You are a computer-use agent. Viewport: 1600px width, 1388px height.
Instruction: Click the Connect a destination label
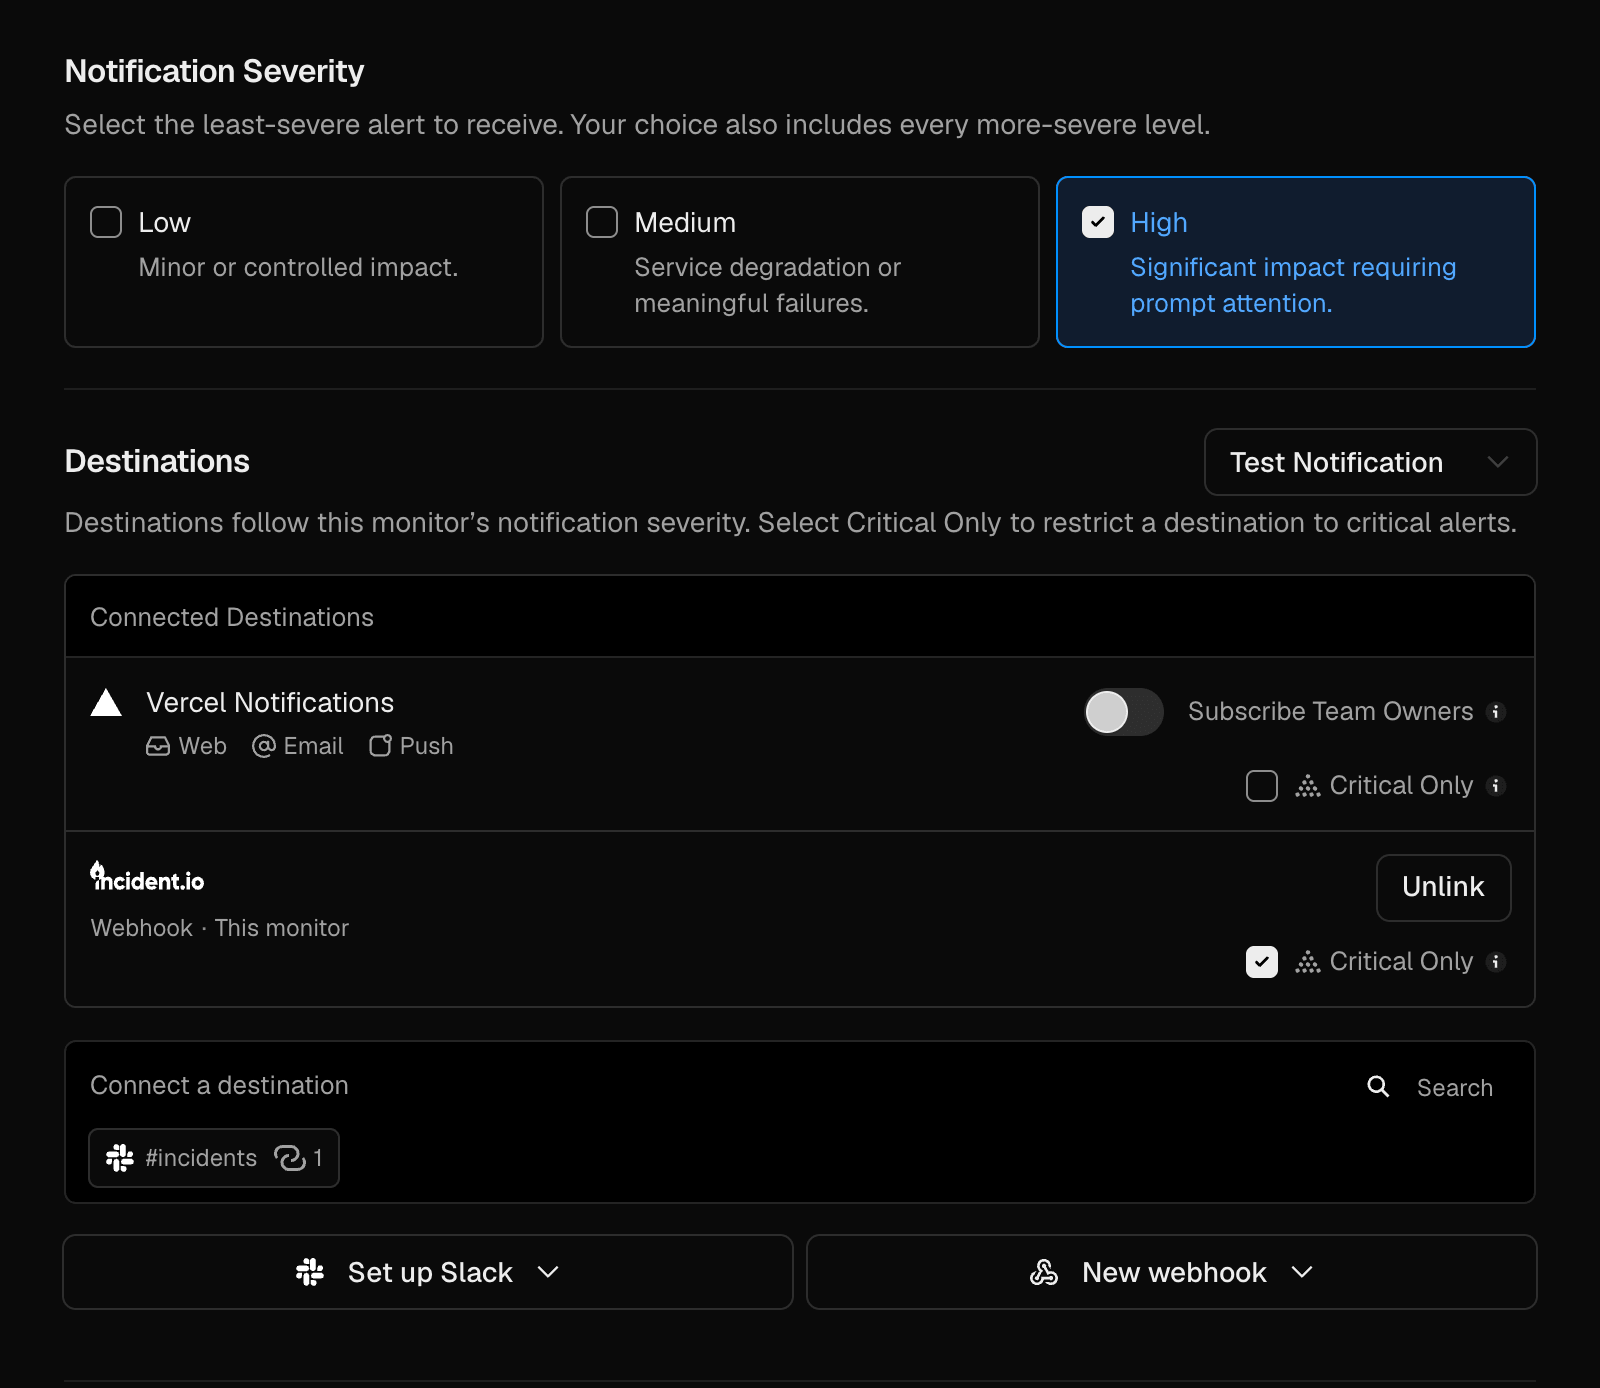[x=219, y=1085]
